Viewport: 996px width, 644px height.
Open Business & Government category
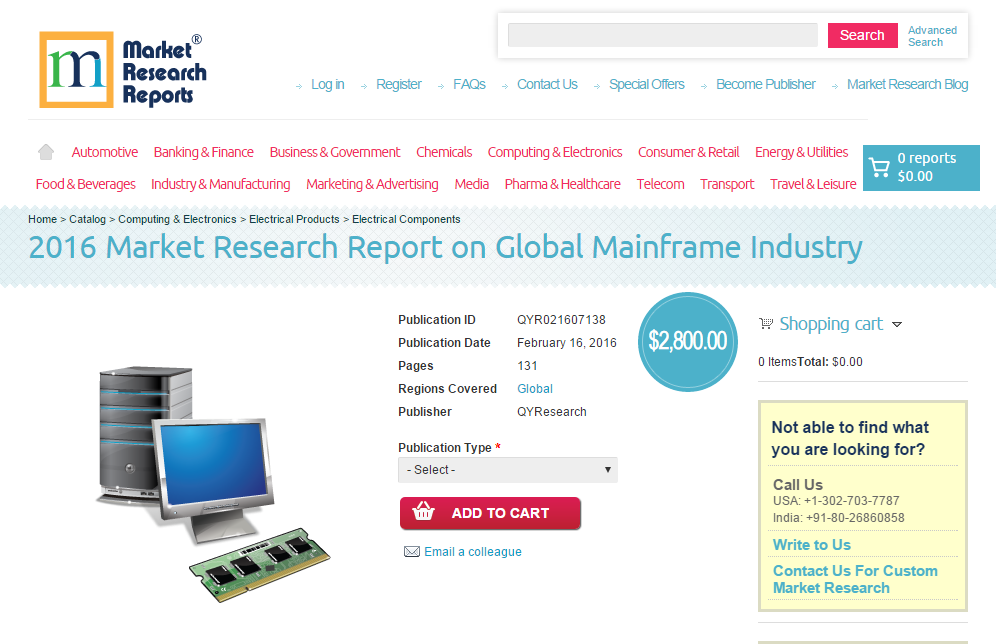pos(335,152)
